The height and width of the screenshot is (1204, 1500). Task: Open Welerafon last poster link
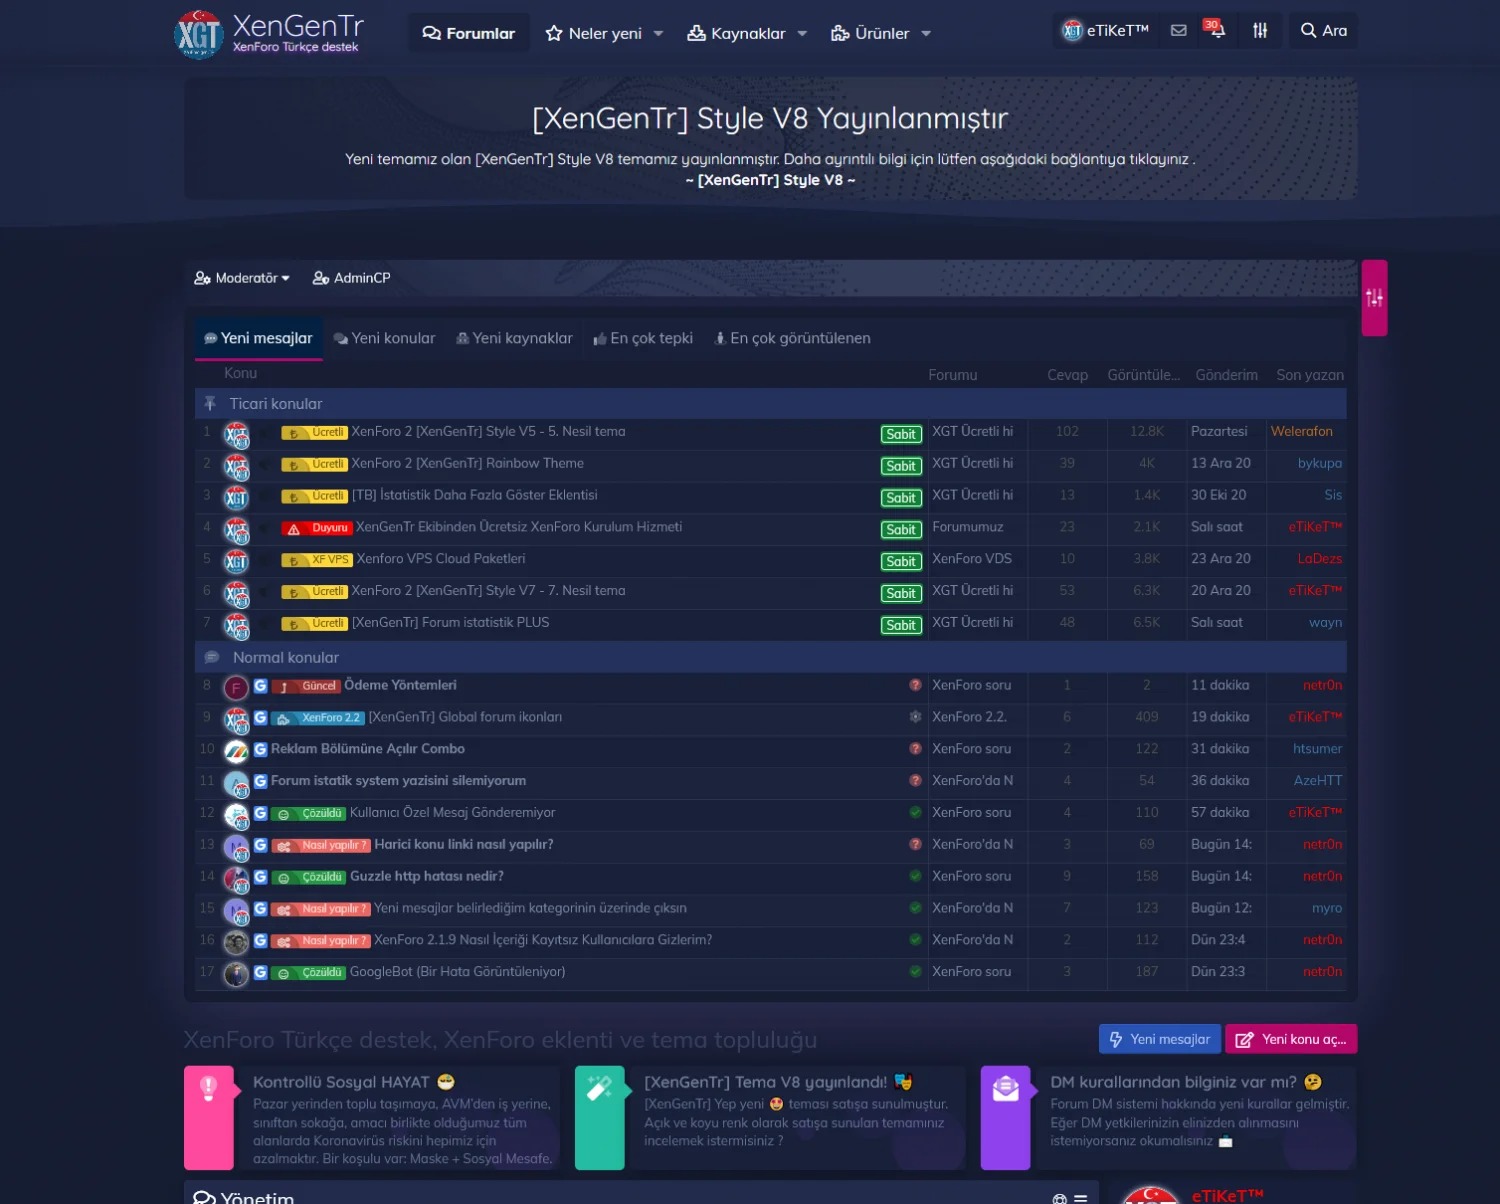1301,431
